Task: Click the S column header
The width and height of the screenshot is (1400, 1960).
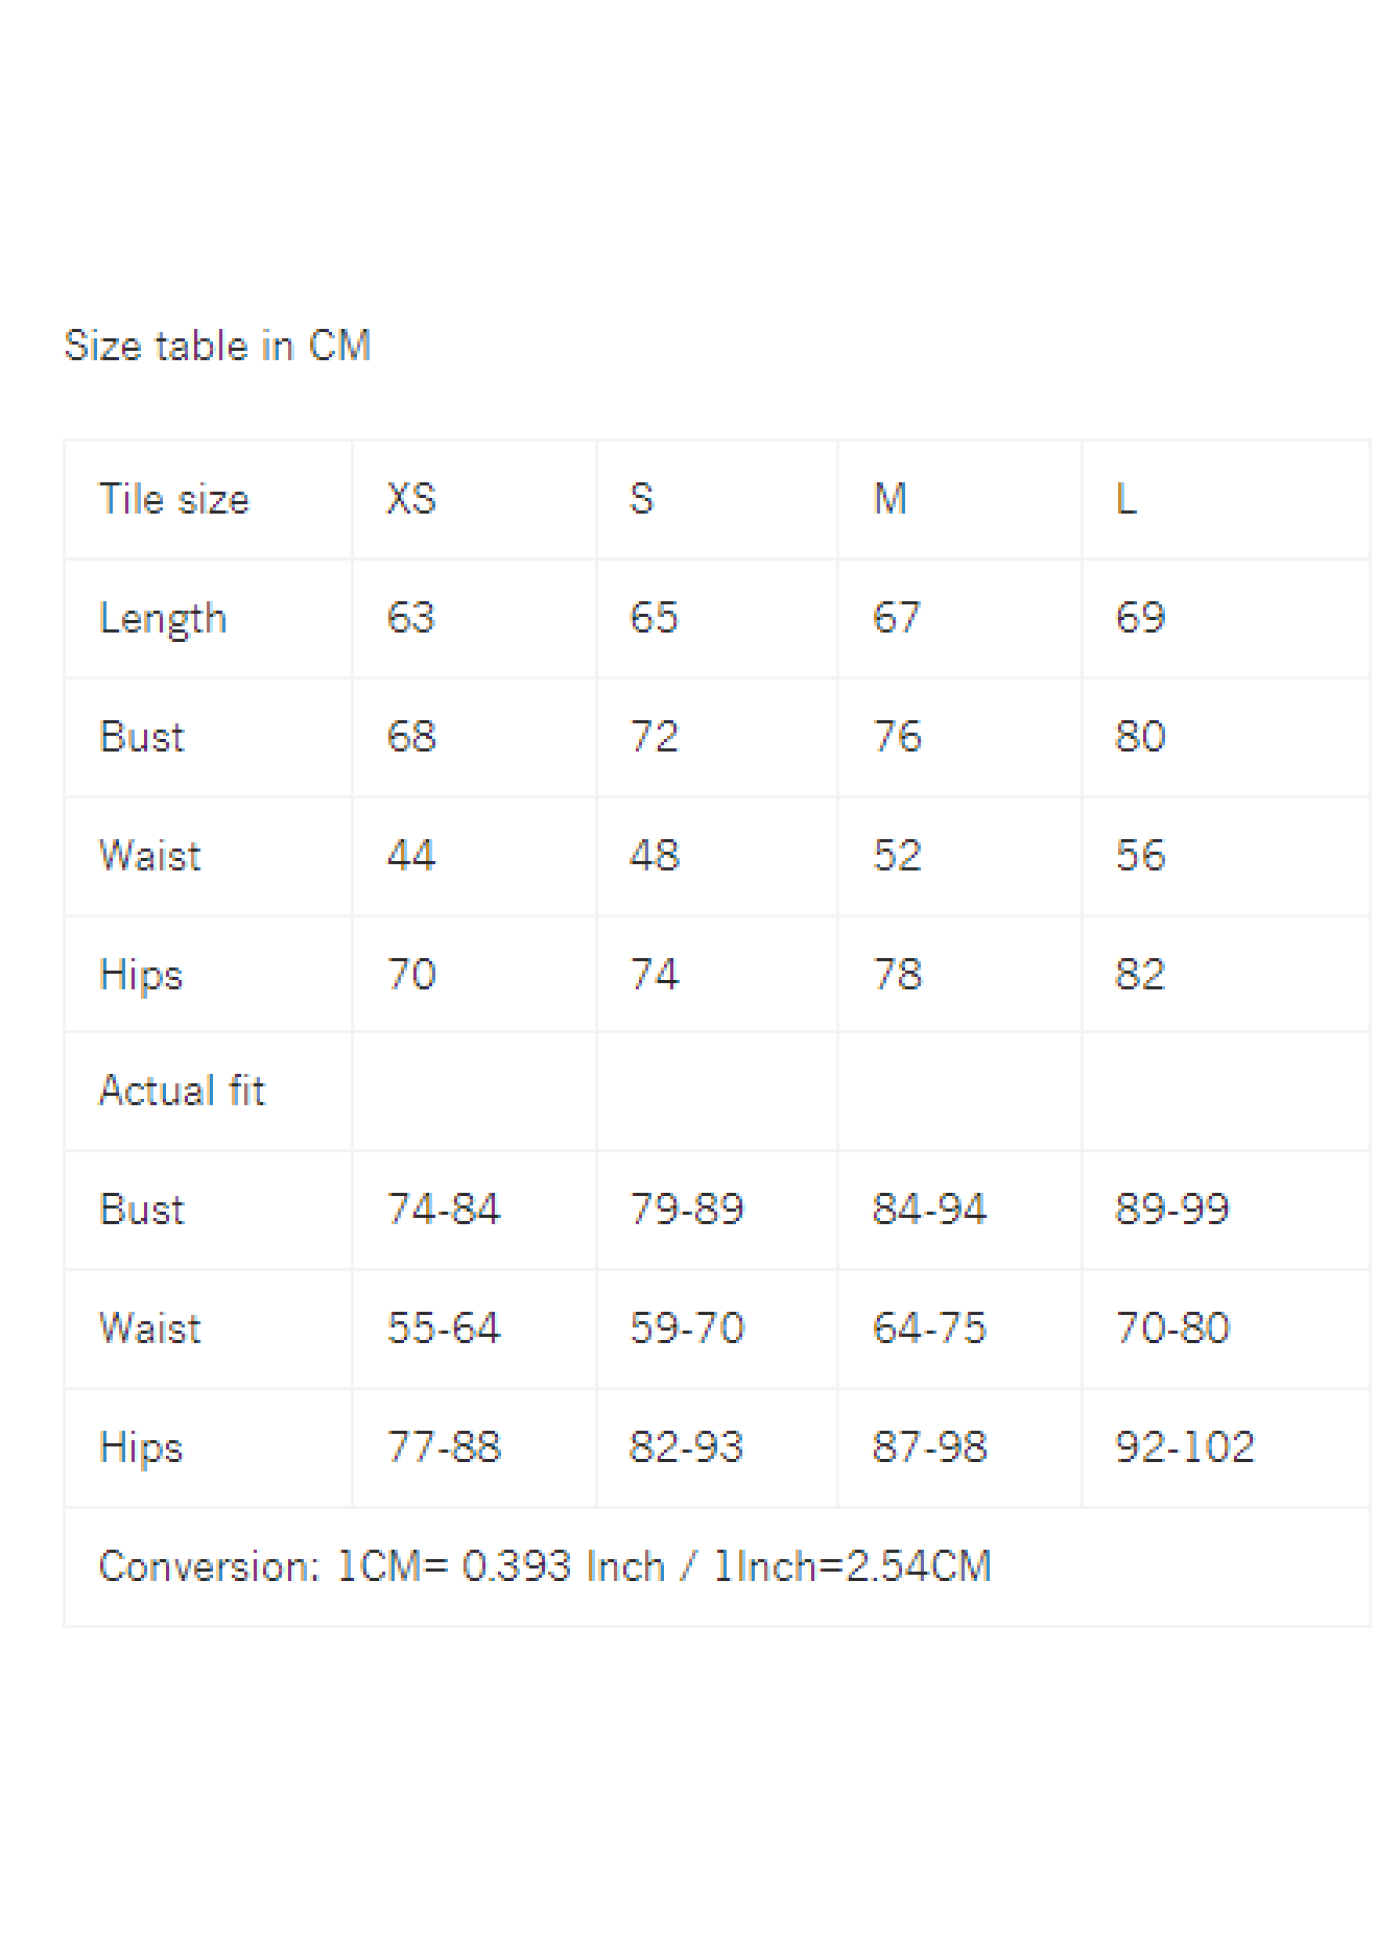Action: [642, 499]
